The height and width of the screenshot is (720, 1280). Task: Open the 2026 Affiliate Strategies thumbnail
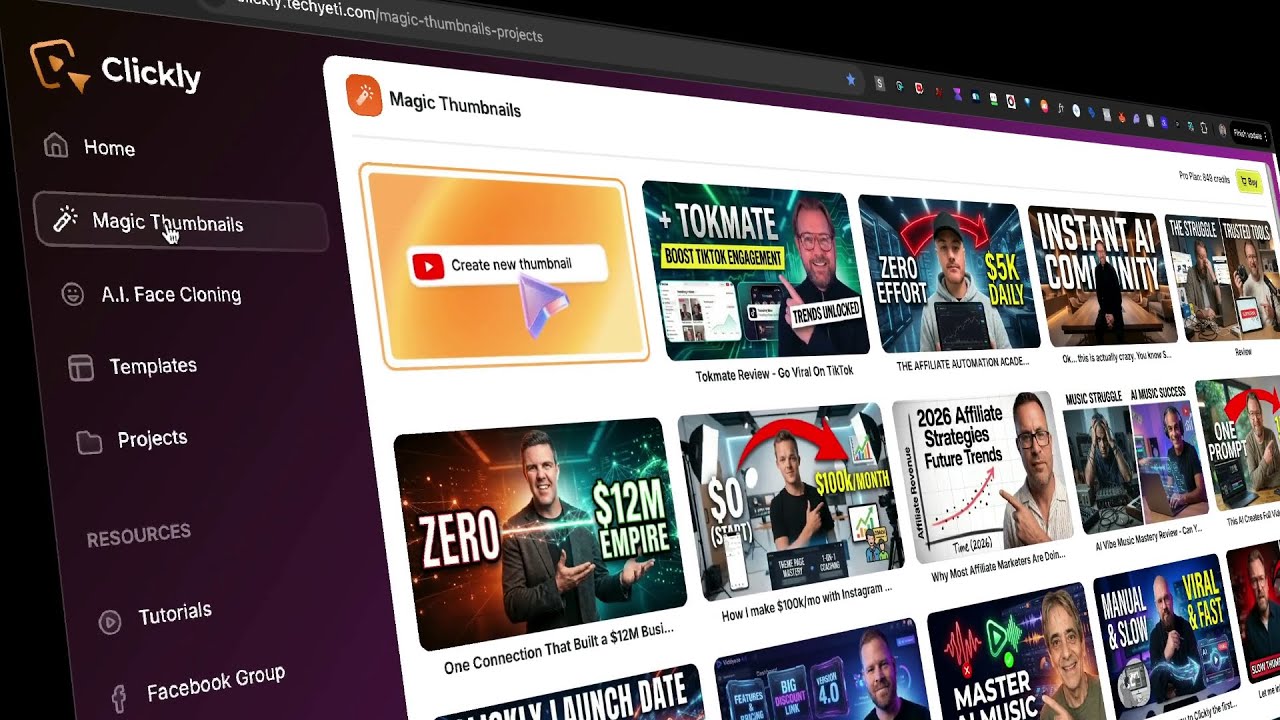point(982,477)
